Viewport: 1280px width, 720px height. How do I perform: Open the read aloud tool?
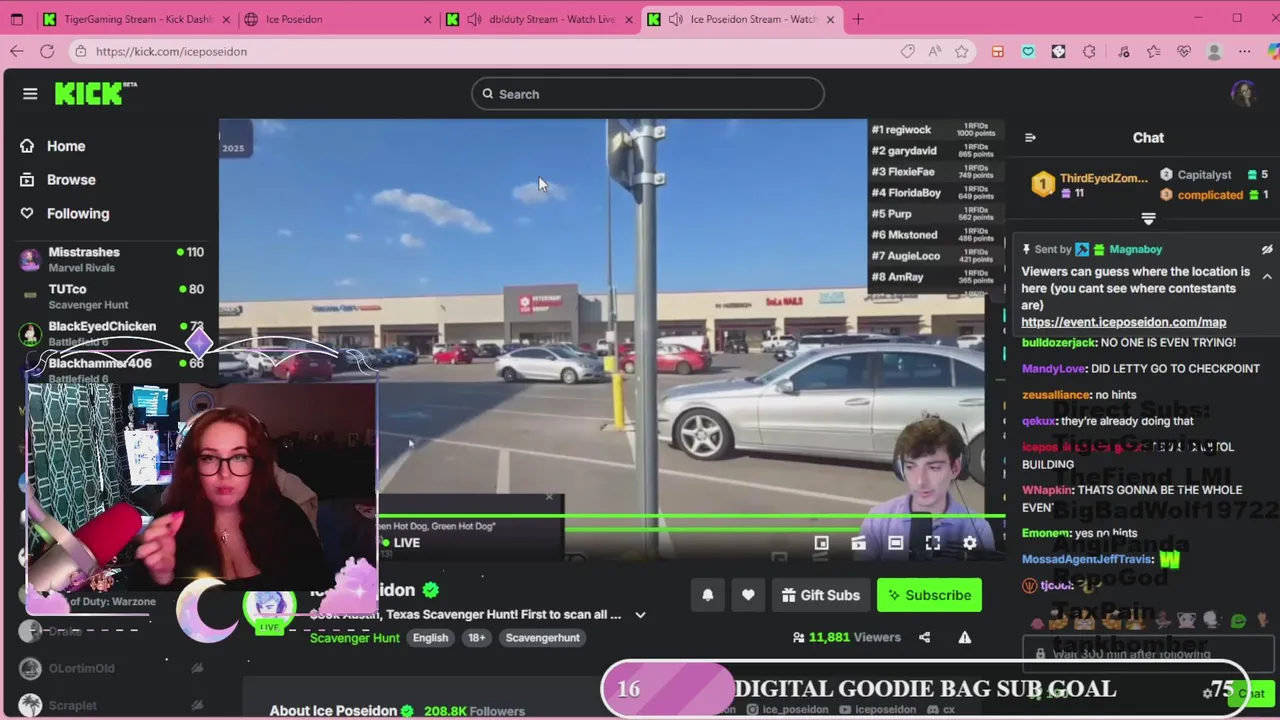[934, 51]
